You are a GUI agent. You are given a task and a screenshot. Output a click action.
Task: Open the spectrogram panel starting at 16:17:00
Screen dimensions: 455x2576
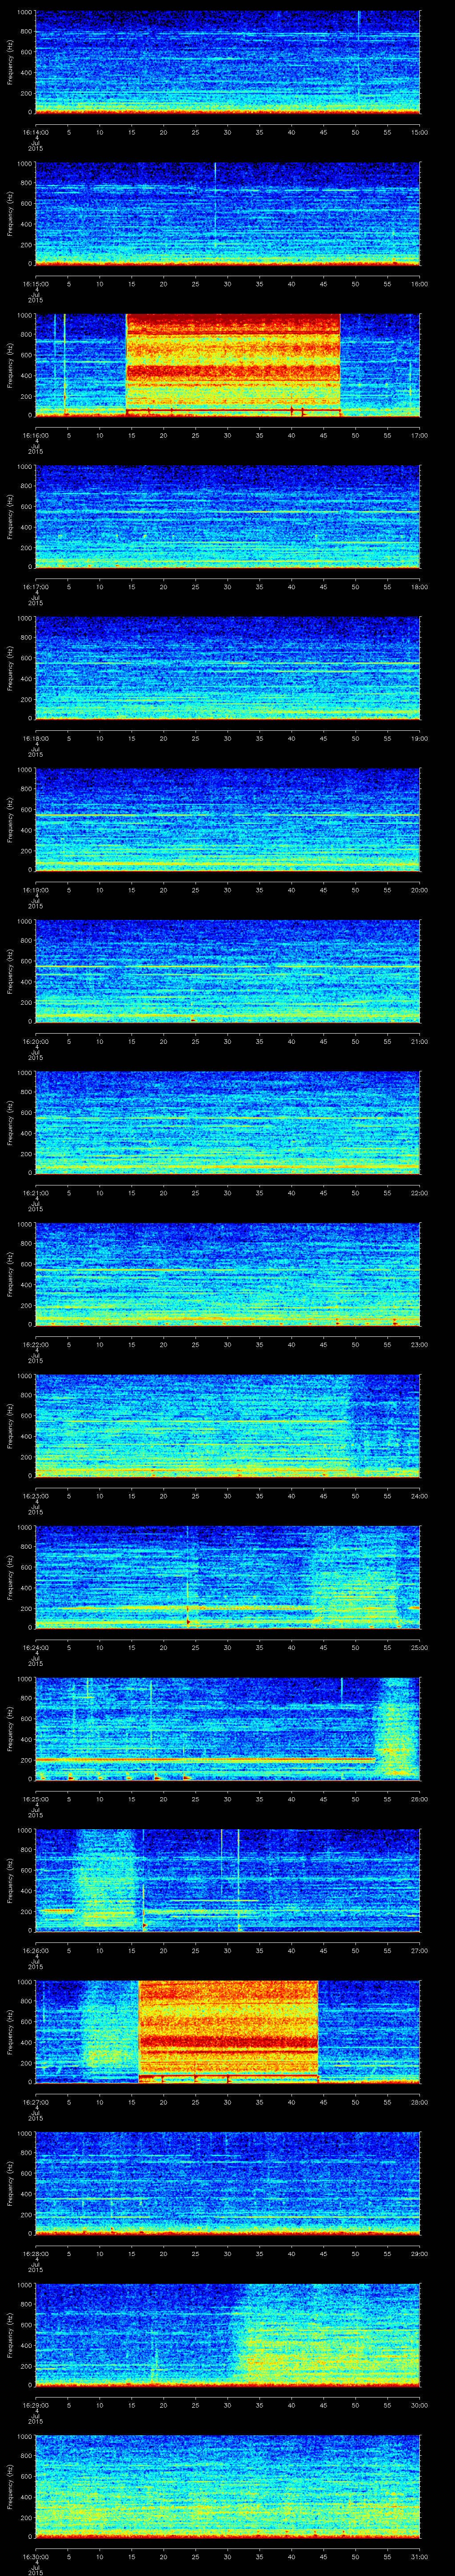[227, 516]
